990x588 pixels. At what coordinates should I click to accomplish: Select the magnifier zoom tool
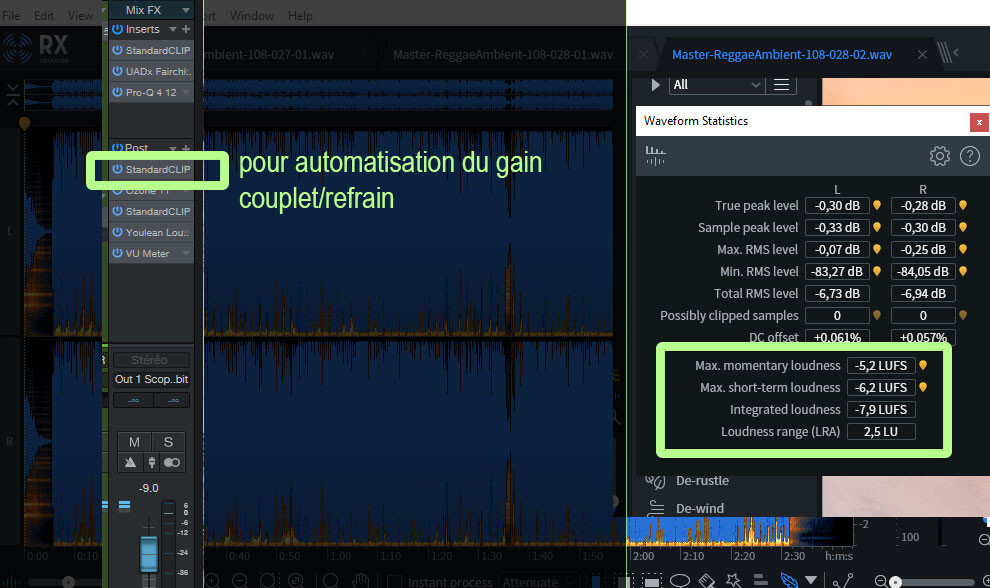(x=331, y=581)
